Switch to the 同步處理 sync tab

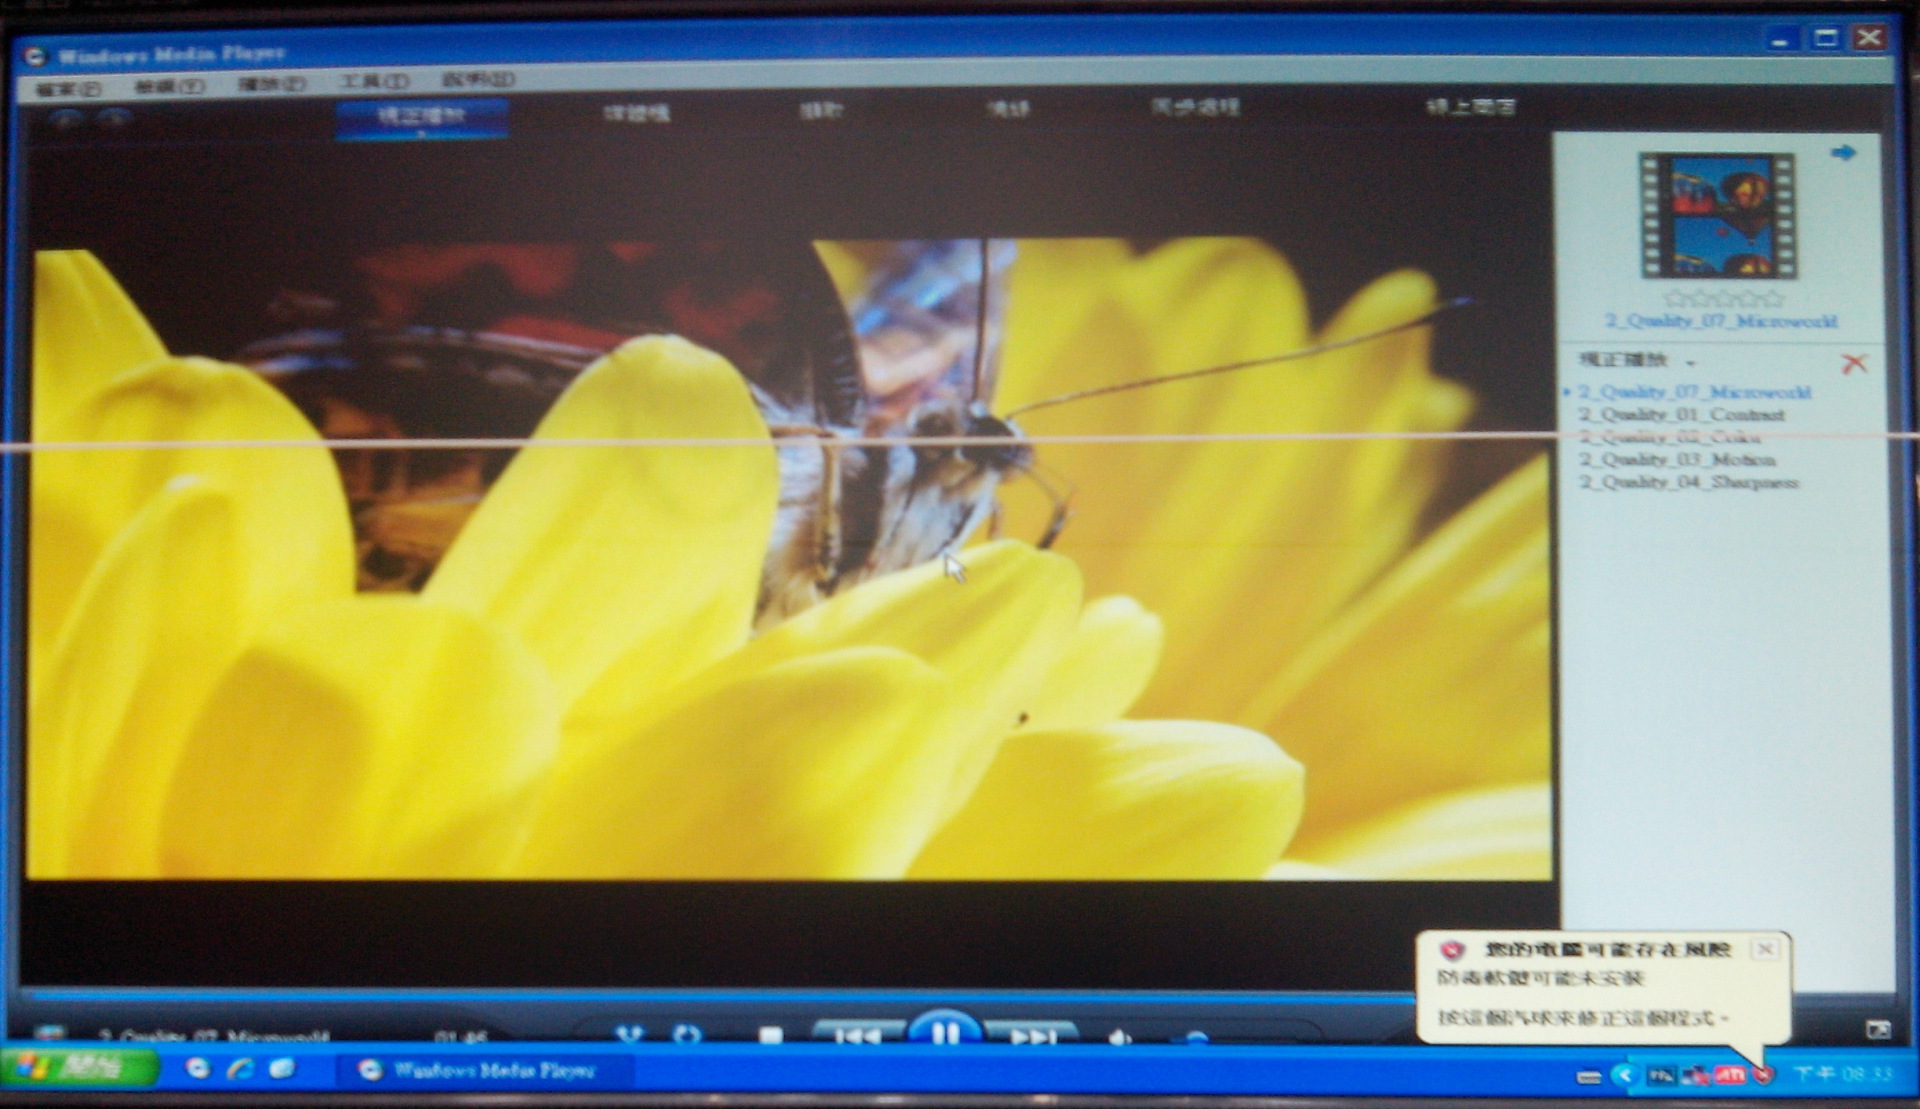1195,106
